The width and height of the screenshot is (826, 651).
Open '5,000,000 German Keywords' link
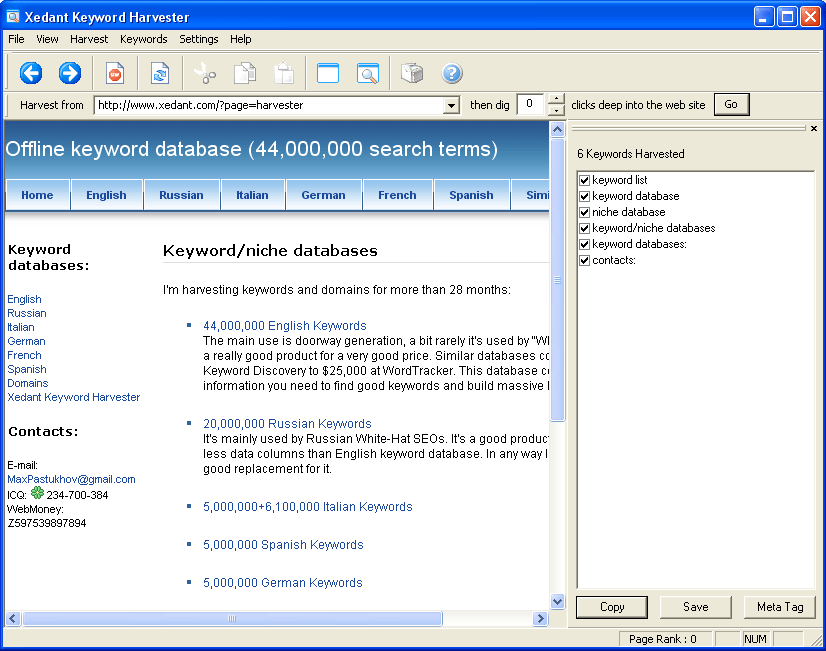click(x=283, y=583)
